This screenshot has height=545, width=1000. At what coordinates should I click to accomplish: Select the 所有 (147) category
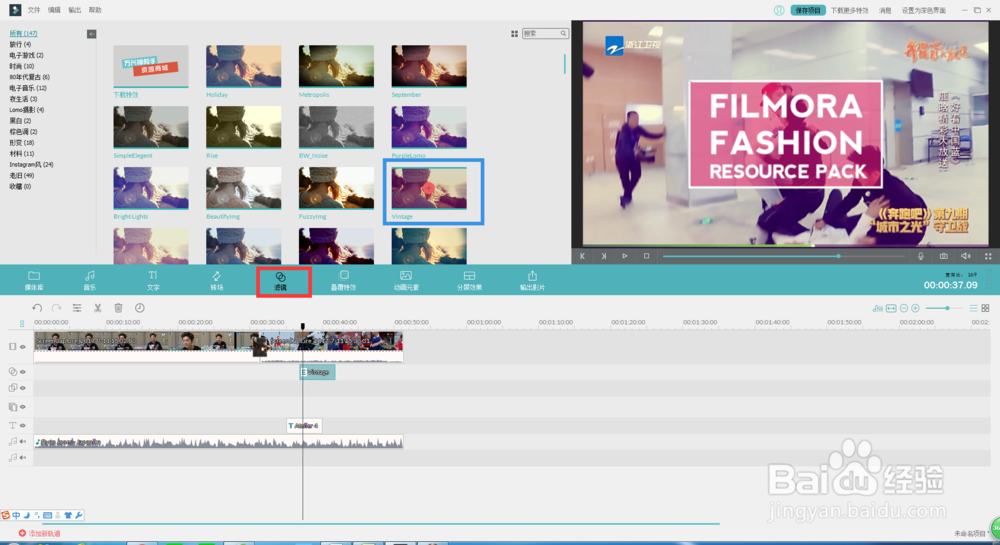(x=23, y=33)
